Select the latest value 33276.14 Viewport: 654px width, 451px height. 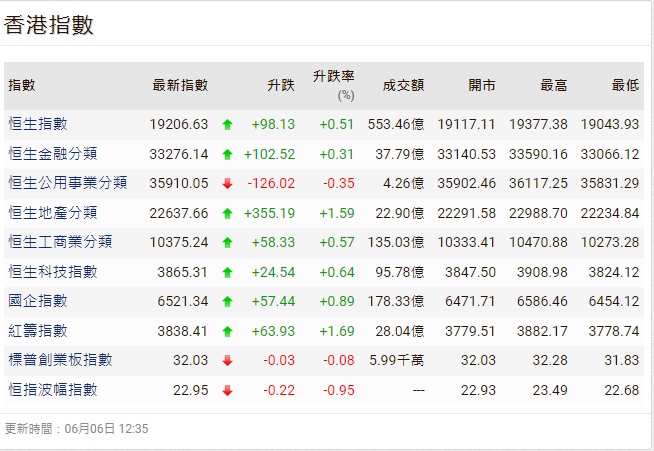click(179, 154)
